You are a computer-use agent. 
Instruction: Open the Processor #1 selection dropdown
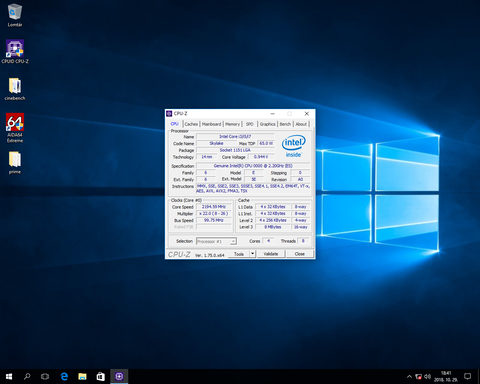[x=216, y=241]
